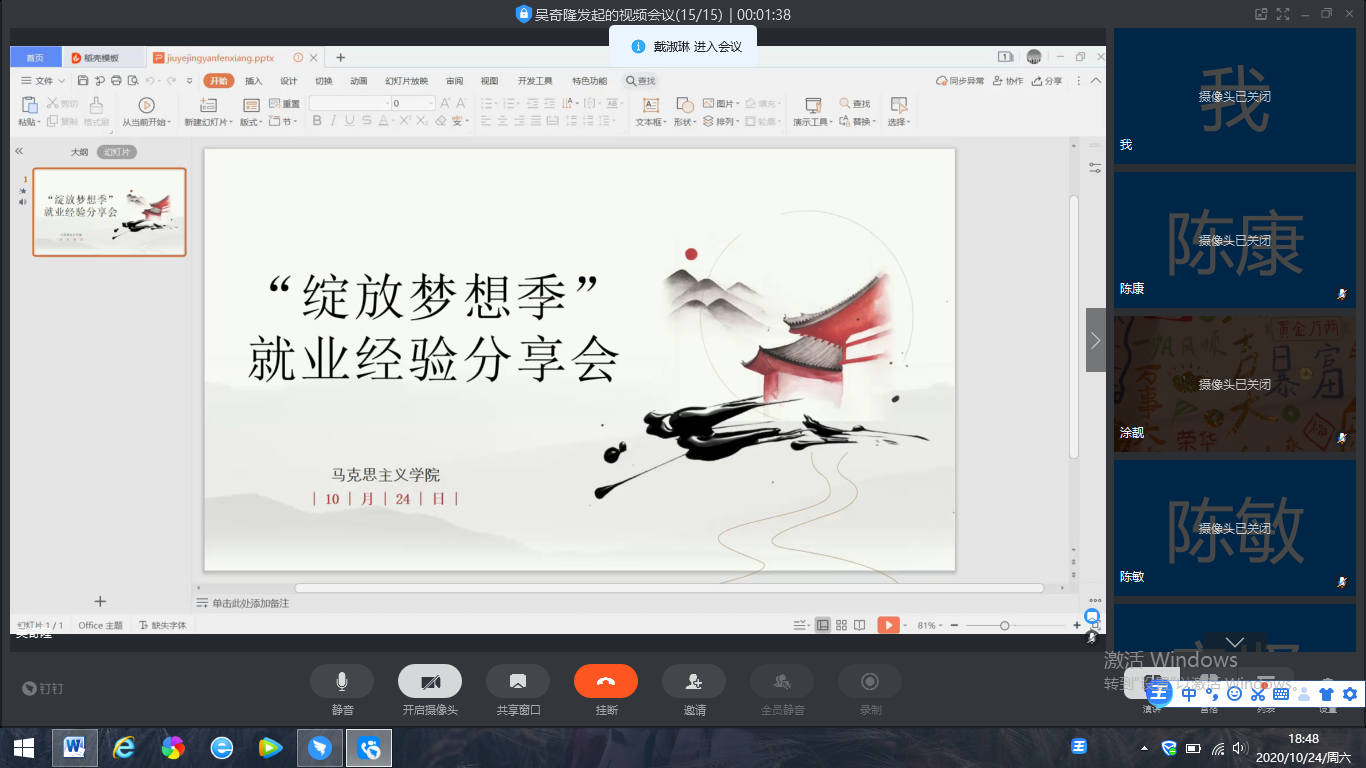Viewport: 1366px width, 768px height.
Task: Turn on camera via 开启摄像头
Action: [430, 681]
